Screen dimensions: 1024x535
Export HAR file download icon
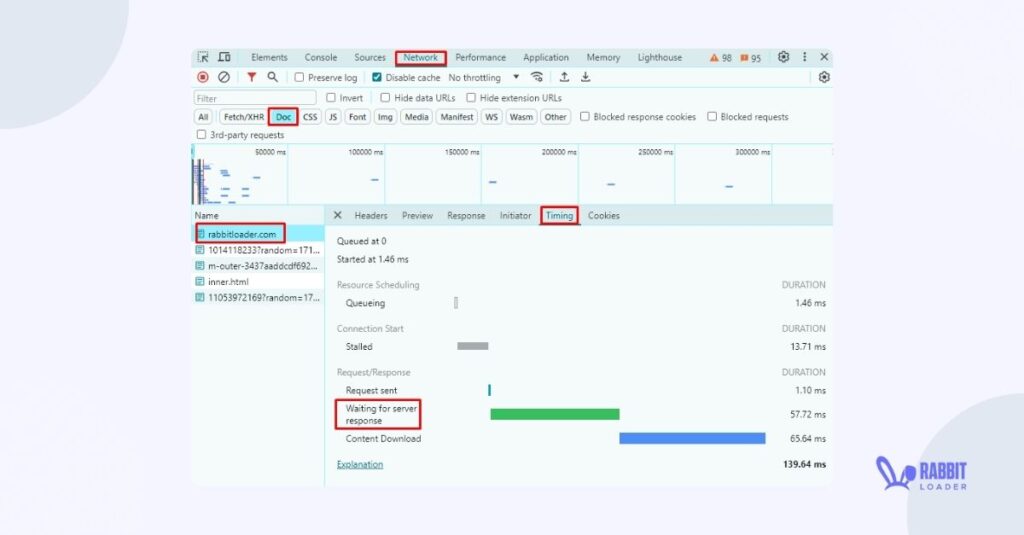pos(586,77)
